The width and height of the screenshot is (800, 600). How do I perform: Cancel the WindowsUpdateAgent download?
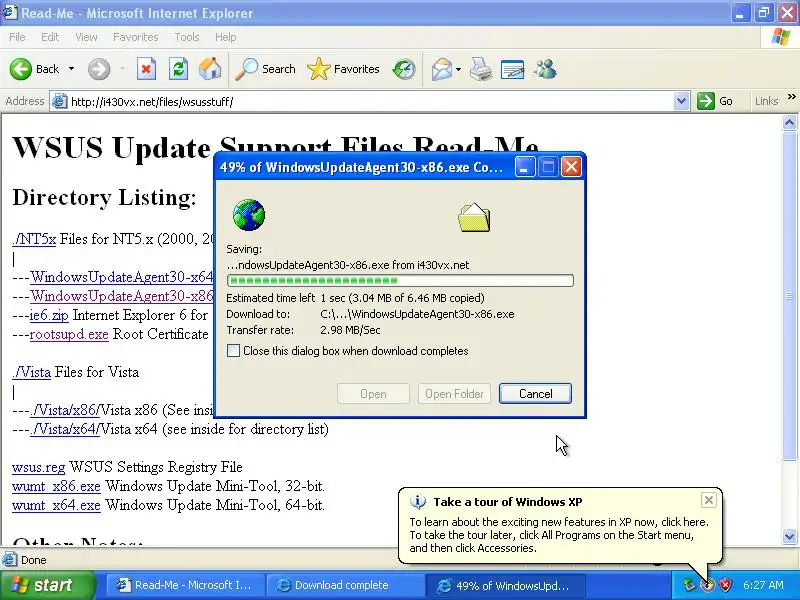[535, 393]
